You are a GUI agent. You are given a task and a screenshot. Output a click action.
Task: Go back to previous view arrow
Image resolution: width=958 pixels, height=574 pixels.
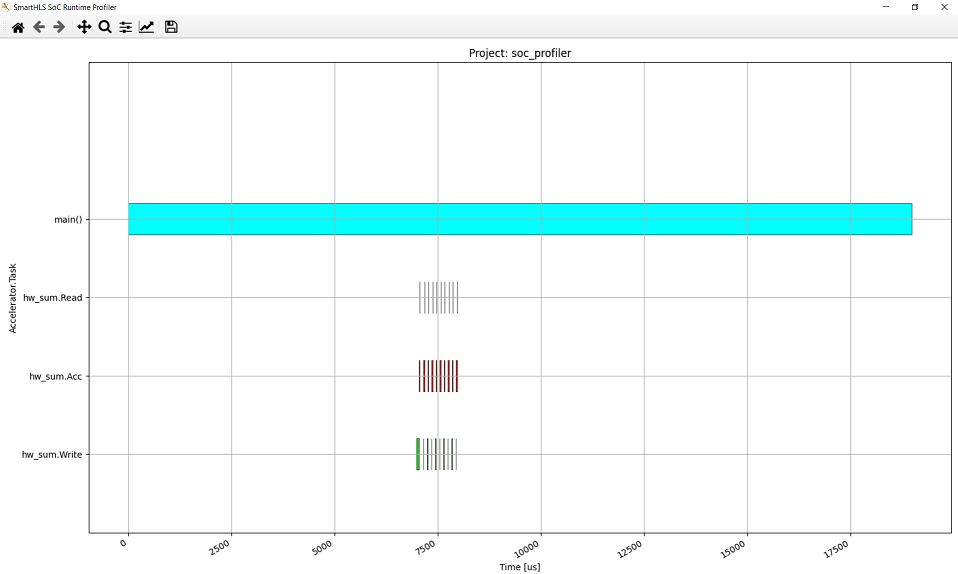(x=39, y=27)
